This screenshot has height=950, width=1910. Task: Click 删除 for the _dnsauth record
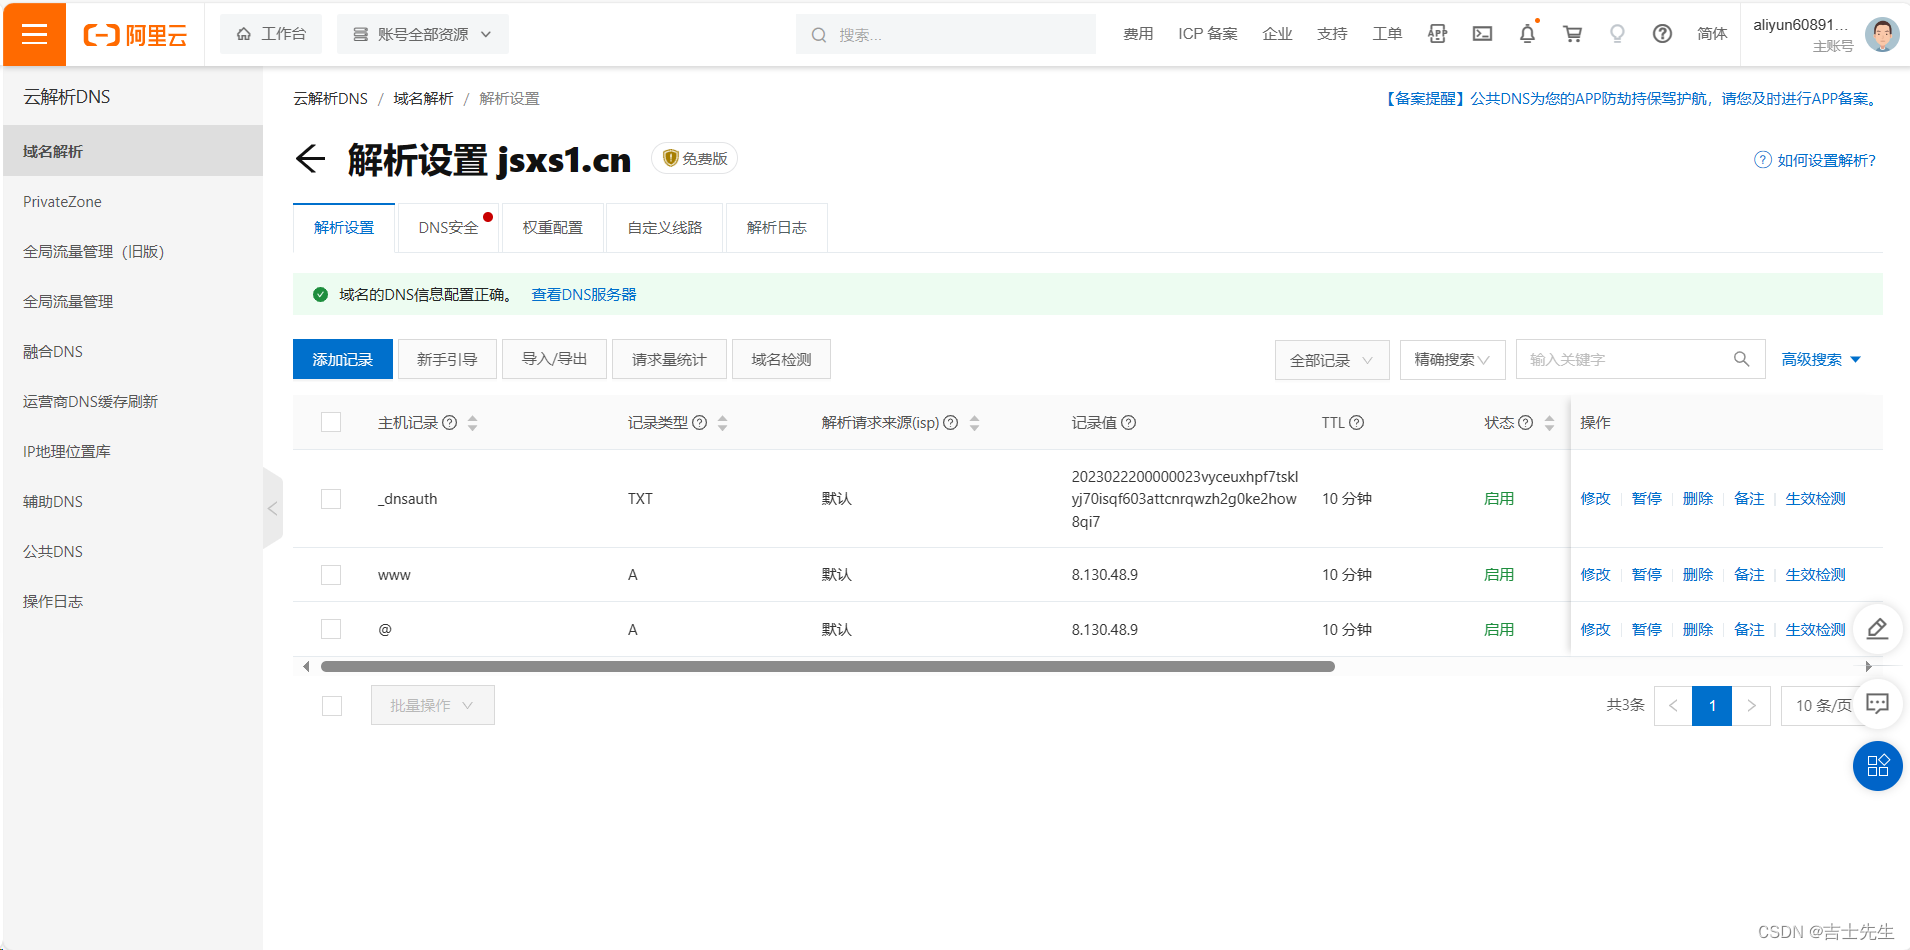pyautogui.click(x=1698, y=499)
